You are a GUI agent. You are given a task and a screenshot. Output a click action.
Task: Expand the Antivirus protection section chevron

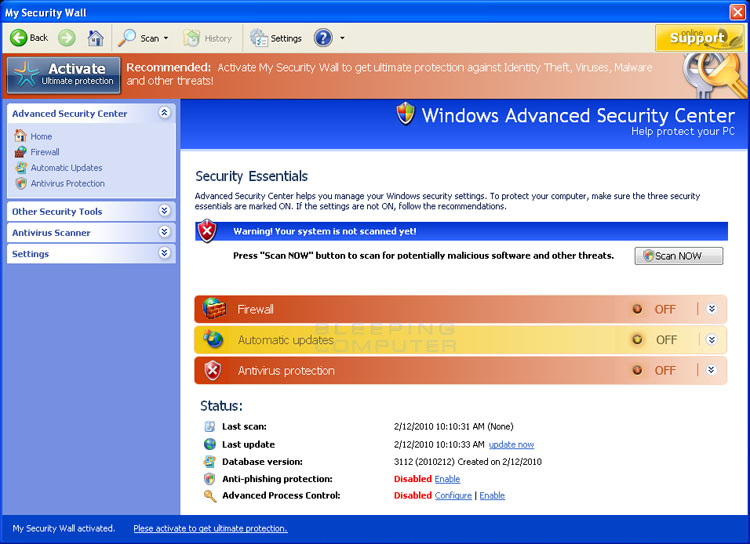tap(711, 370)
